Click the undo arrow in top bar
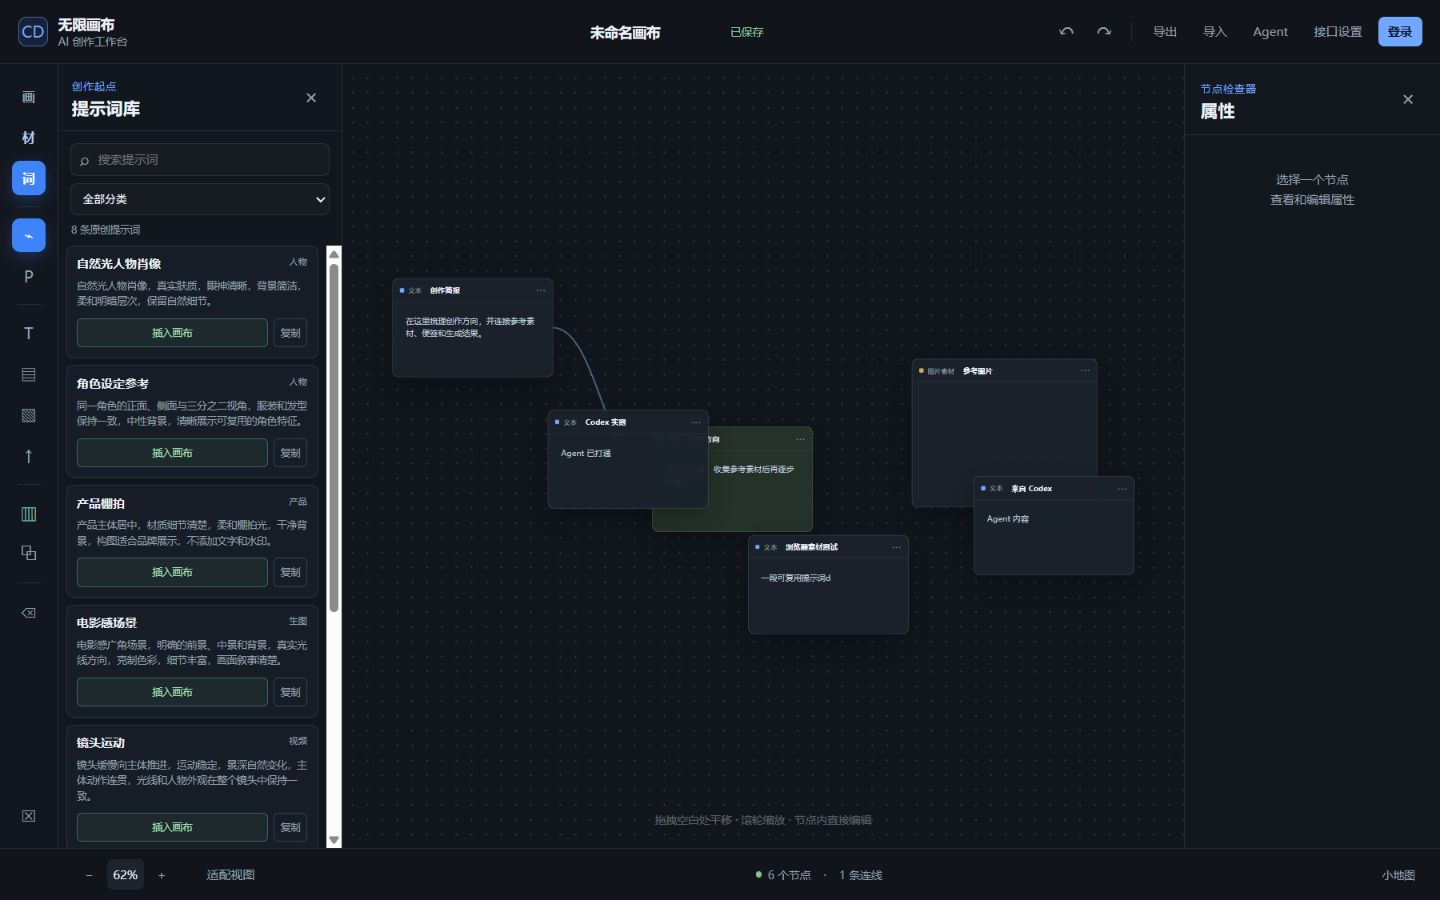The height and width of the screenshot is (900, 1440). tap(1066, 32)
